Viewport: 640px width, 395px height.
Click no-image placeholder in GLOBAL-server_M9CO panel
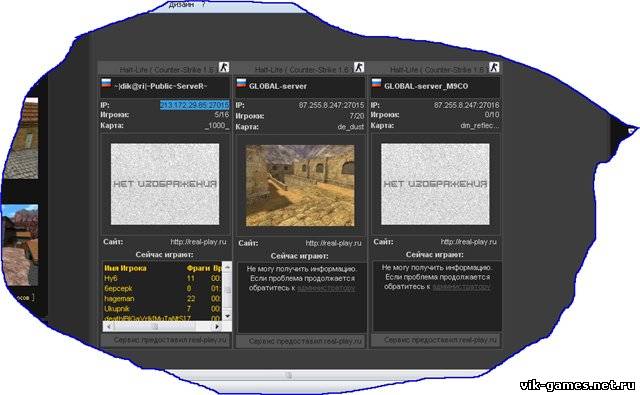point(435,184)
